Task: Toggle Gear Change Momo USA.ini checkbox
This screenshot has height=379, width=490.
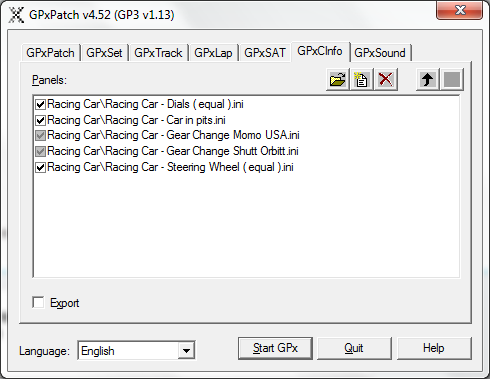Action: (x=40, y=136)
